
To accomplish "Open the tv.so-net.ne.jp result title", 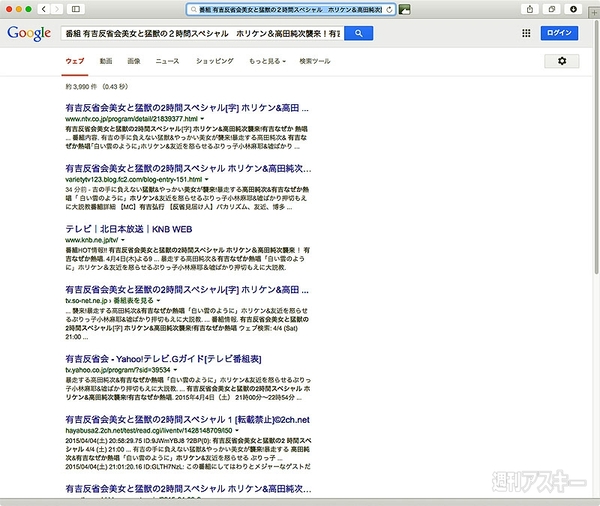I will click(x=187, y=290).
